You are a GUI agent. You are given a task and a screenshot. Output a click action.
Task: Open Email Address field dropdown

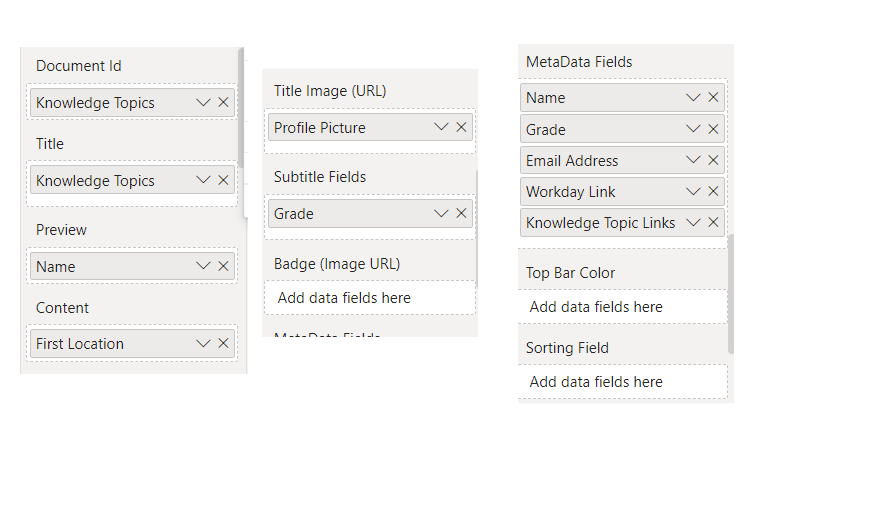(x=693, y=161)
